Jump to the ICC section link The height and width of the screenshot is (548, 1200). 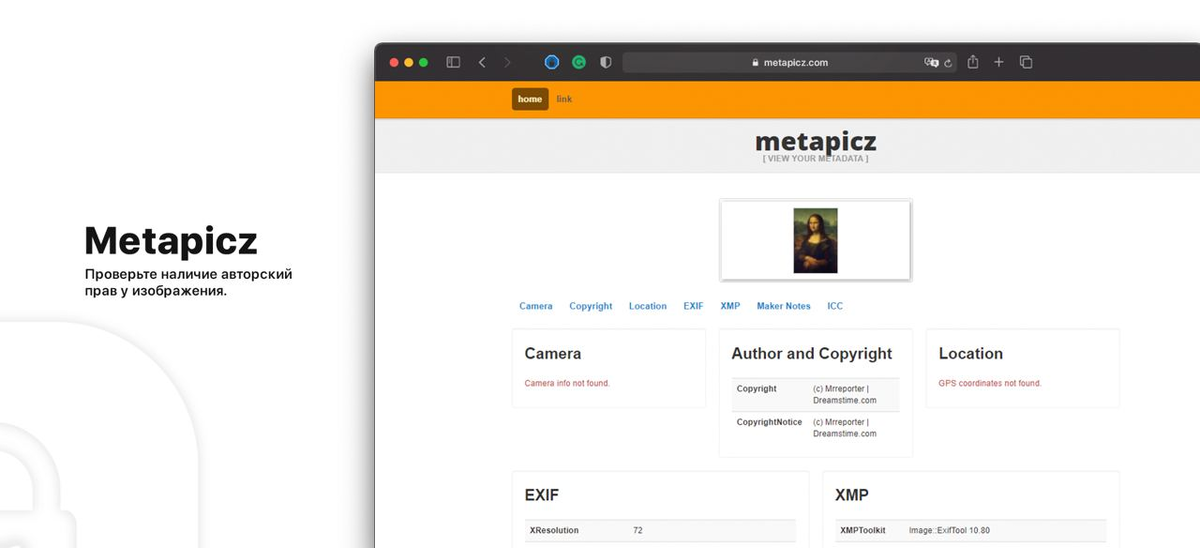point(835,306)
